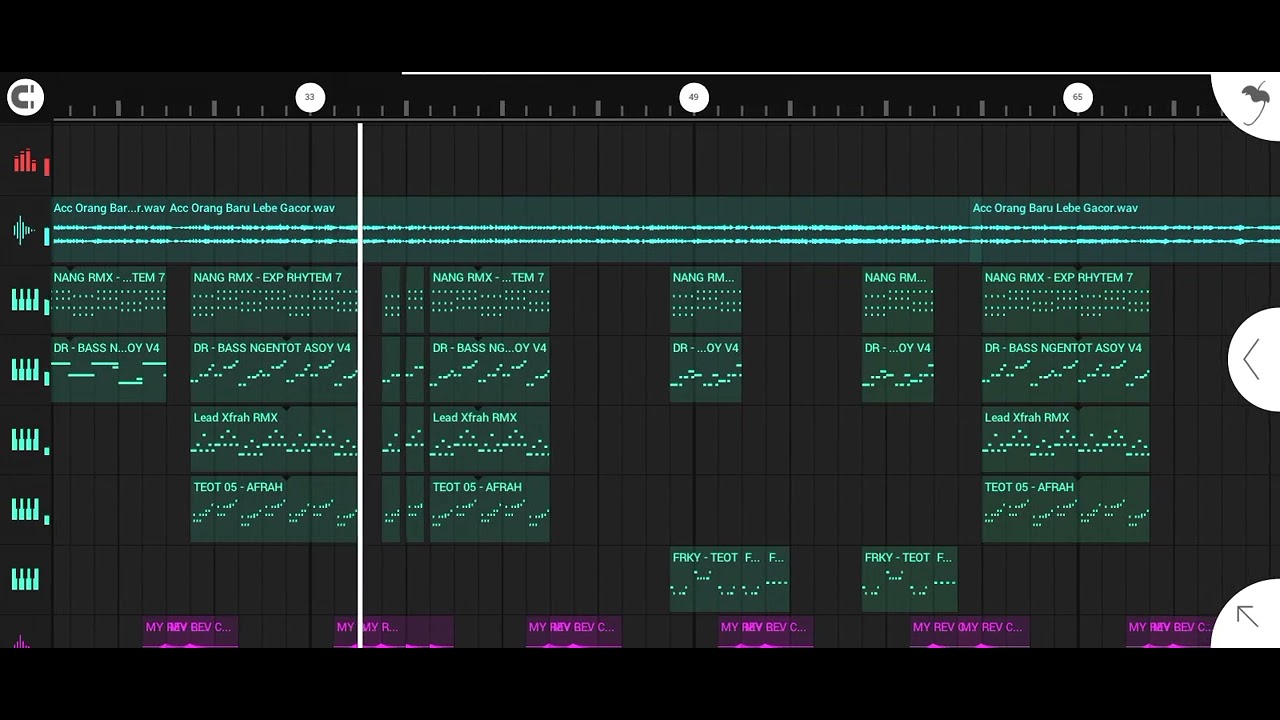Select the DR - BASS track piano icon
1280x720 pixels.
[x=25, y=370]
